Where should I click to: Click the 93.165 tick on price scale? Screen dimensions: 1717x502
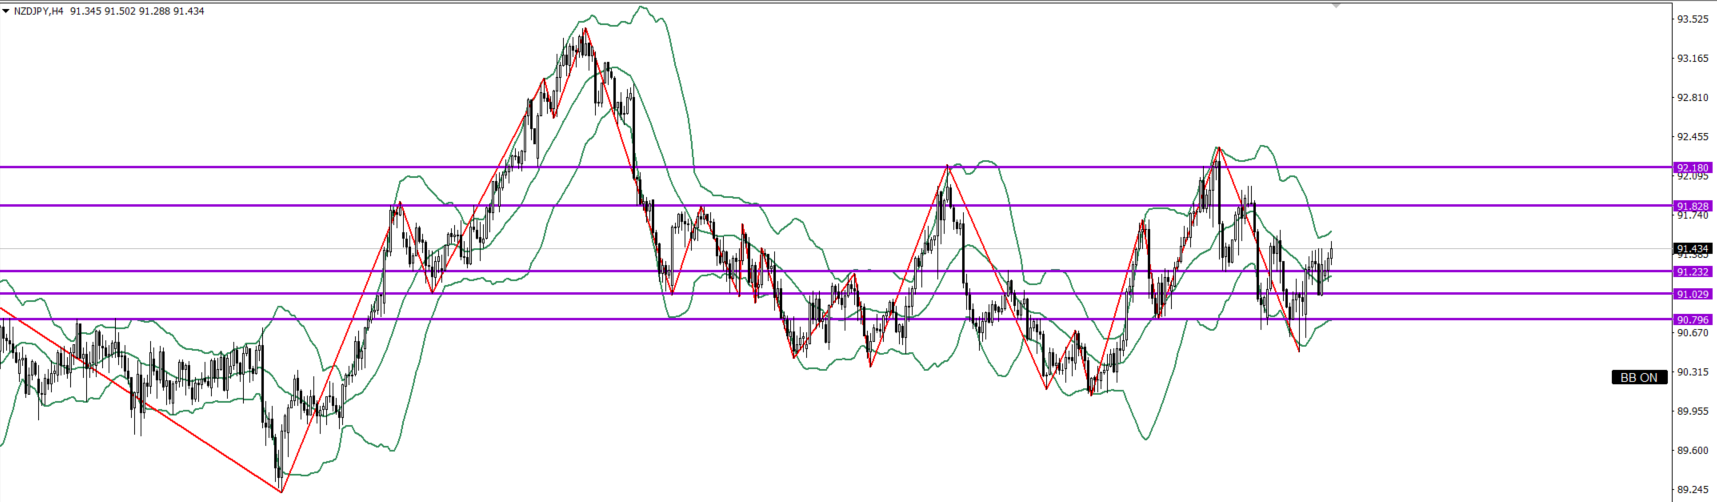[x=1692, y=58]
